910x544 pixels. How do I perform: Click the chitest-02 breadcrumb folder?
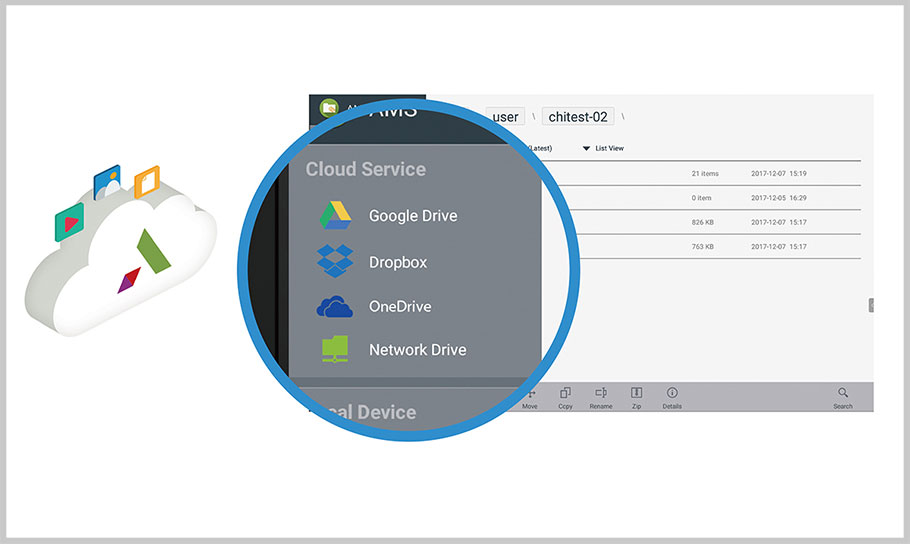pos(578,117)
